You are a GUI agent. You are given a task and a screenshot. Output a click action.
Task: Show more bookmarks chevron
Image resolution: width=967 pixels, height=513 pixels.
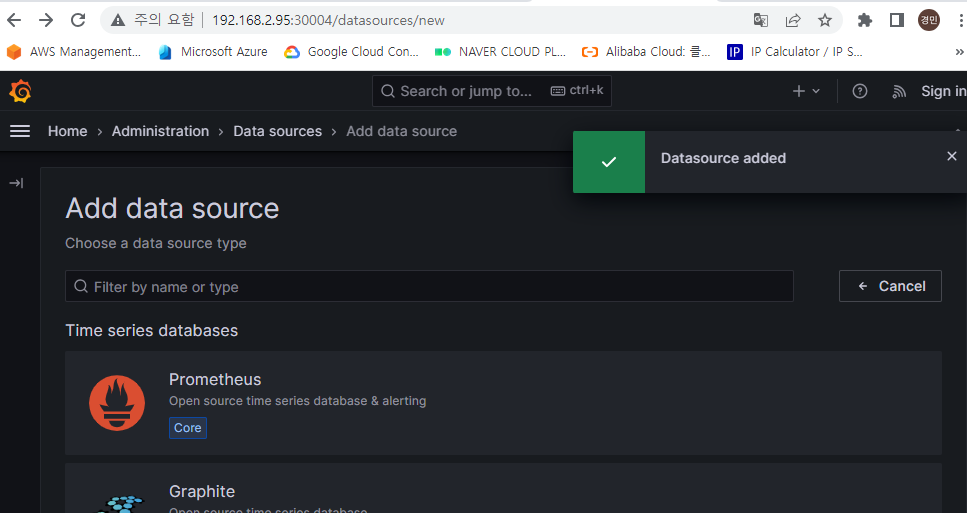(959, 52)
